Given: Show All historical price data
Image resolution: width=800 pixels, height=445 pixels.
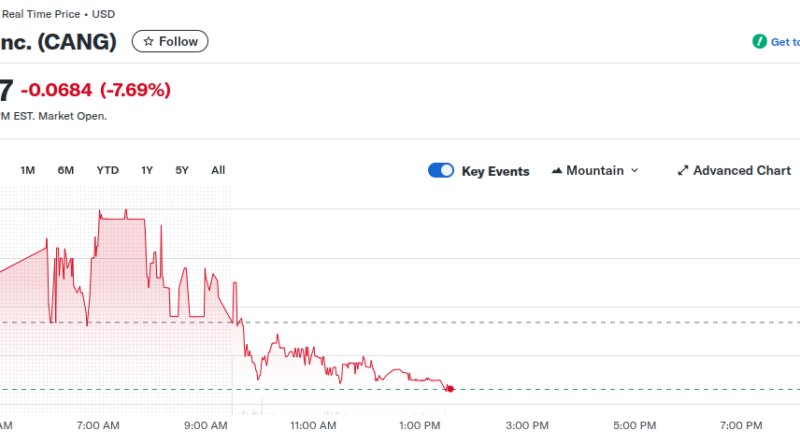Looking at the screenshot, I should pyautogui.click(x=218, y=170).
